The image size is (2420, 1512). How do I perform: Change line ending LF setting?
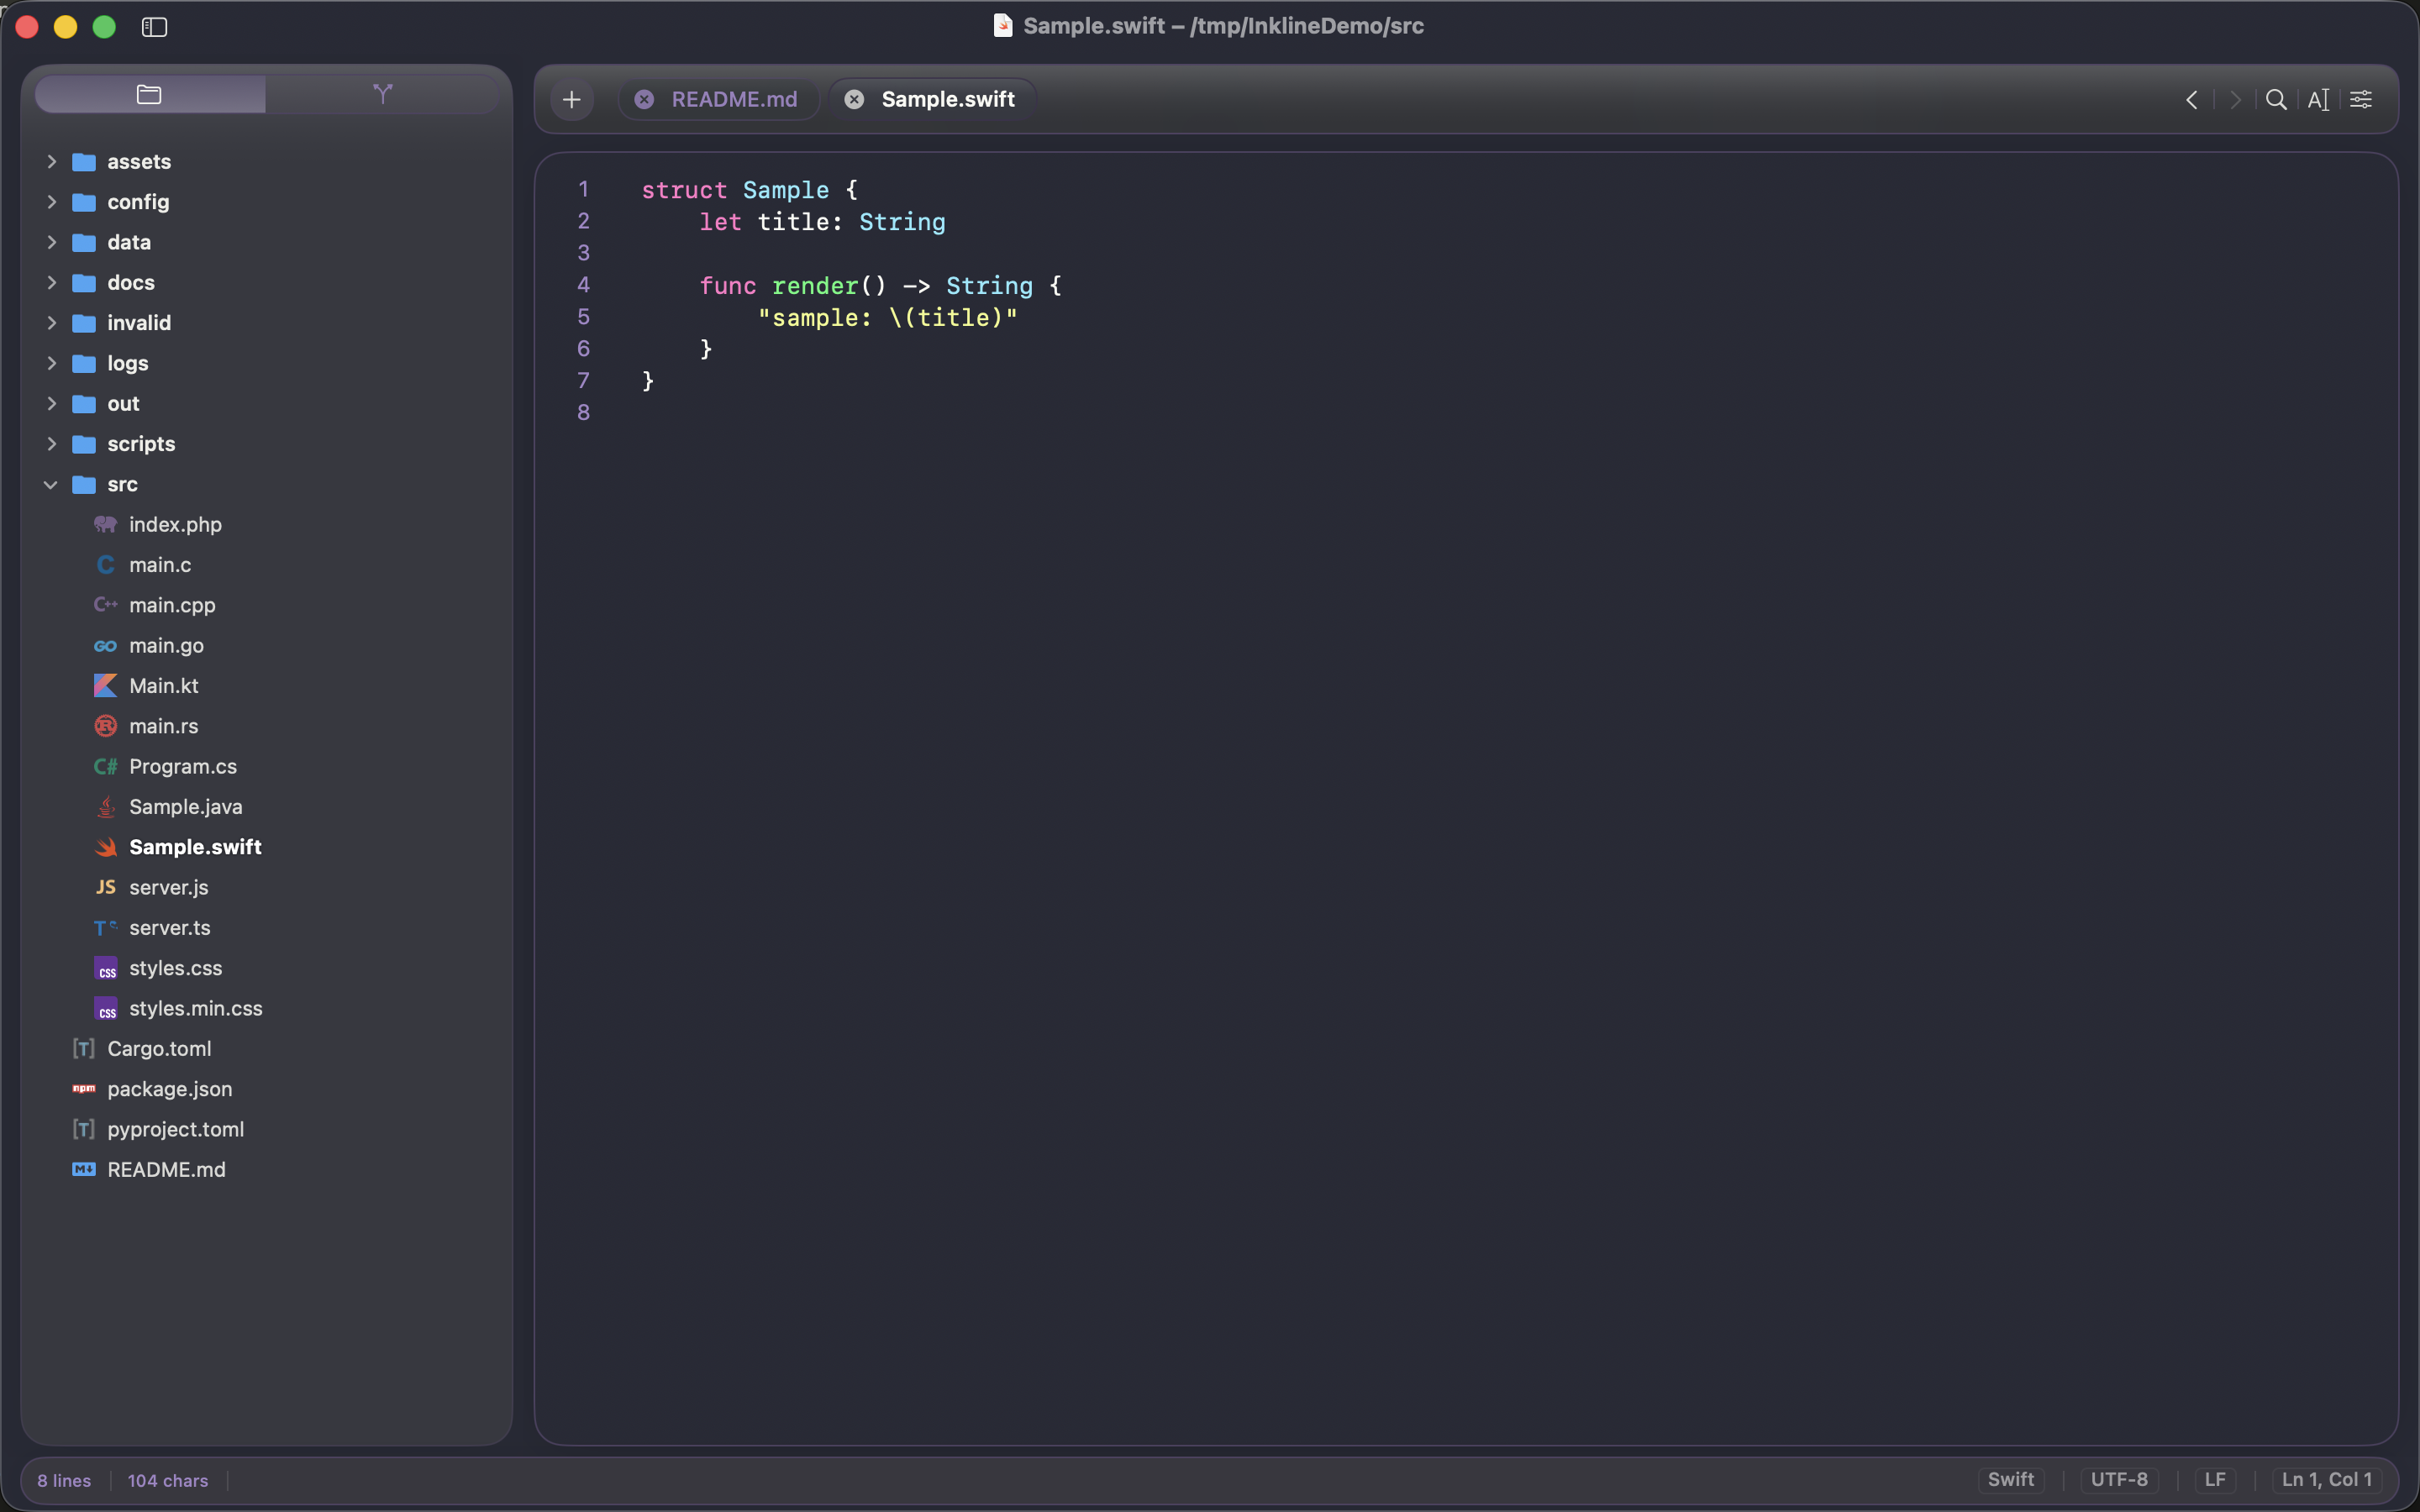[x=2215, y=1480]
